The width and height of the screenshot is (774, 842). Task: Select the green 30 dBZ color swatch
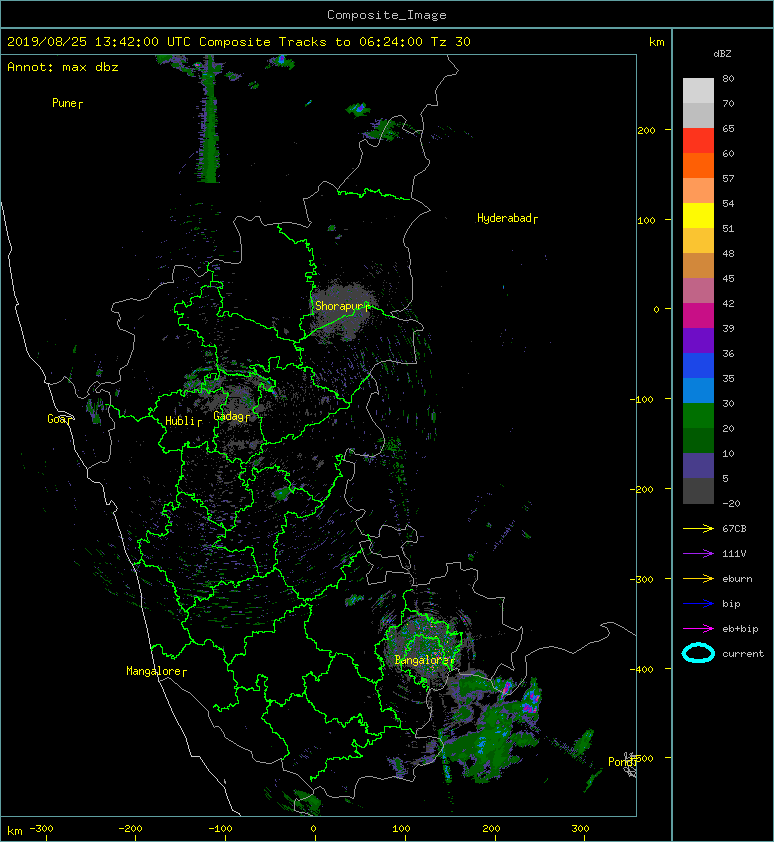(698, 416)
